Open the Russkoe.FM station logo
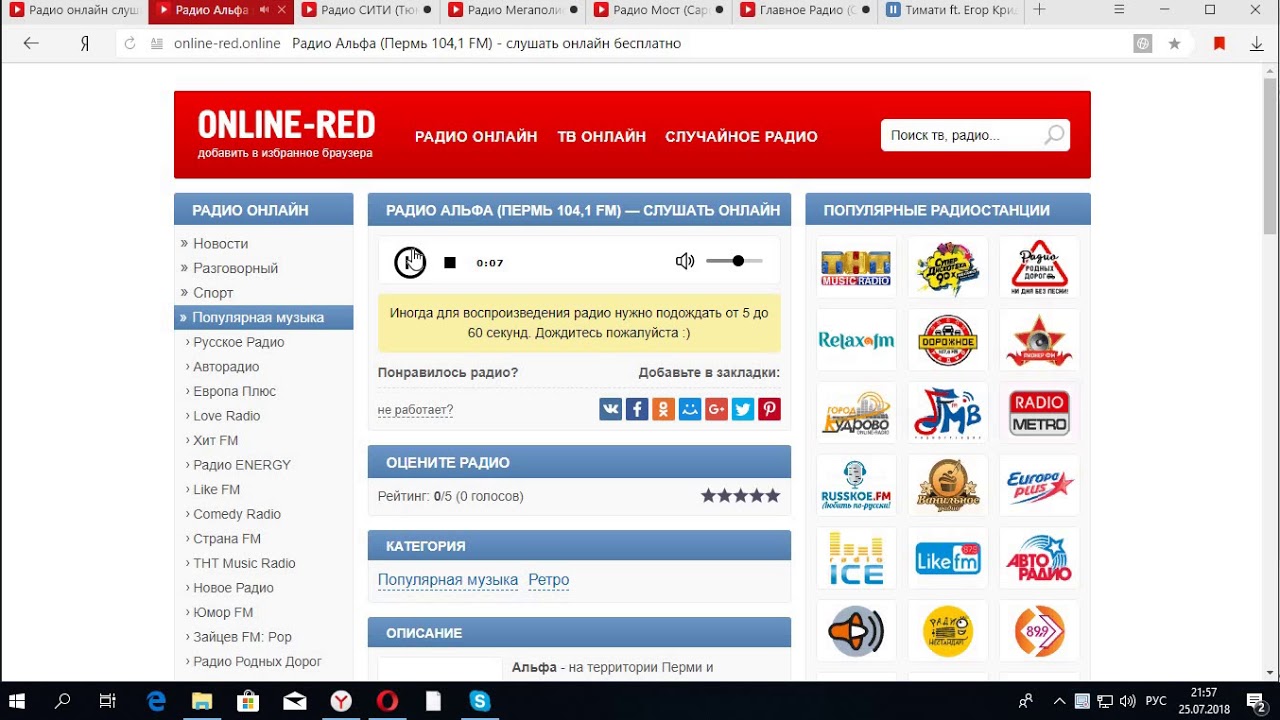 point(856,486)
